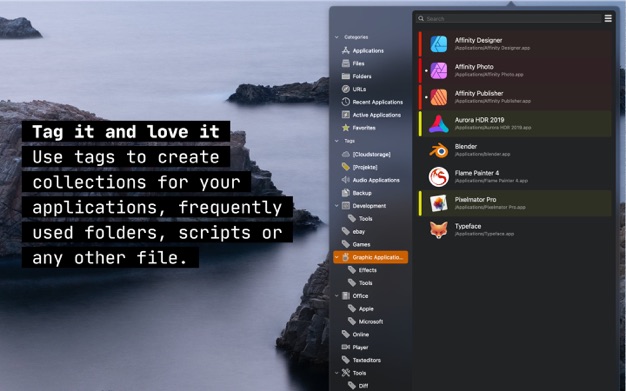
Task: Launch Affinity Photo from list
Action: click(x=515, y=70)
